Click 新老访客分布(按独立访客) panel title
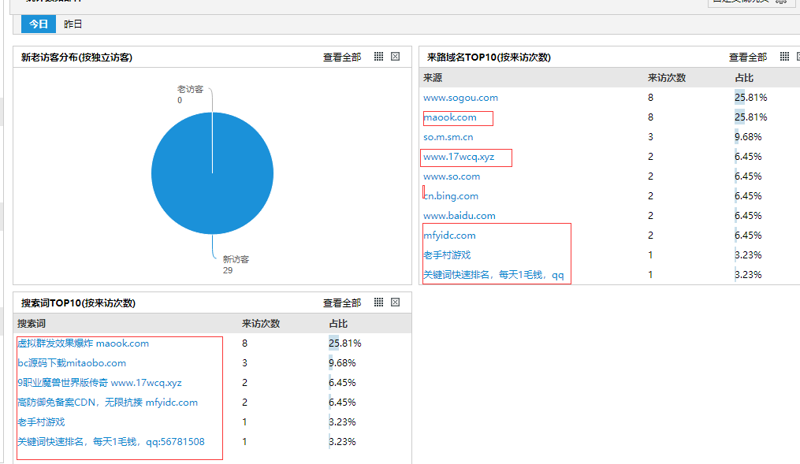800x464 pixels. pos(77,57)
